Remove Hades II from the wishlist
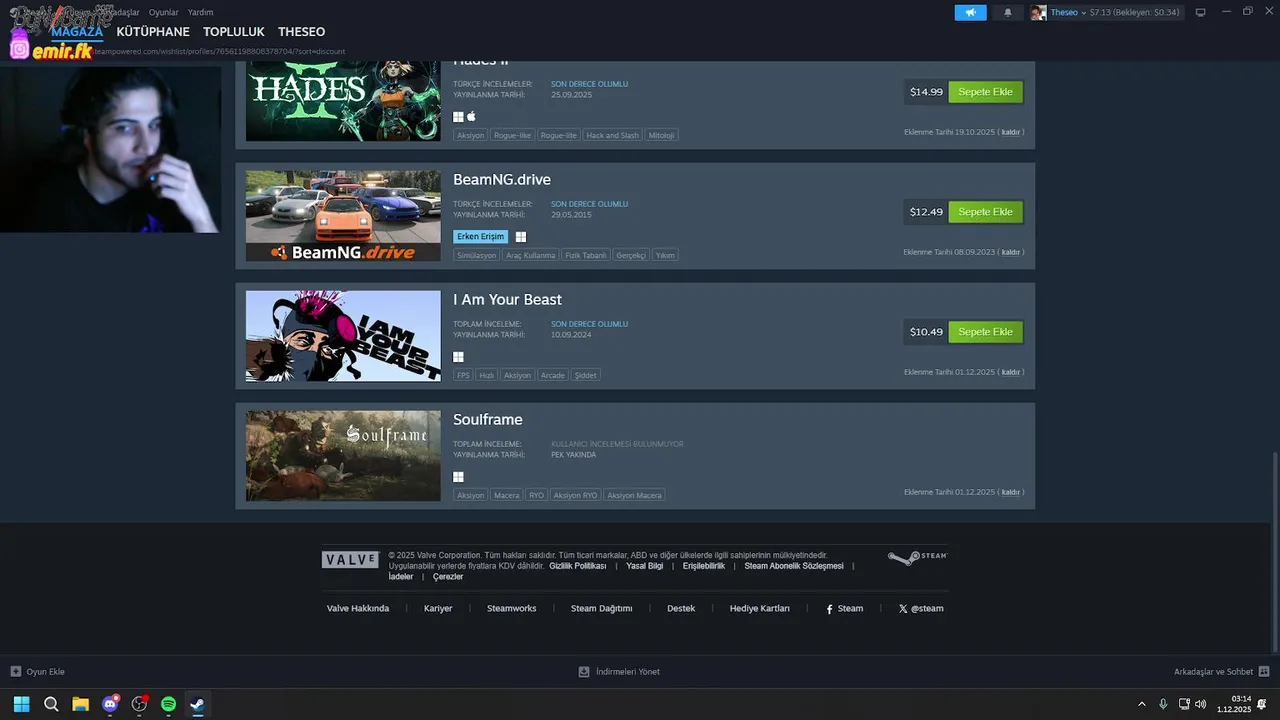Viewport: 1280px width, 720px height. [x=1011, y=132]
